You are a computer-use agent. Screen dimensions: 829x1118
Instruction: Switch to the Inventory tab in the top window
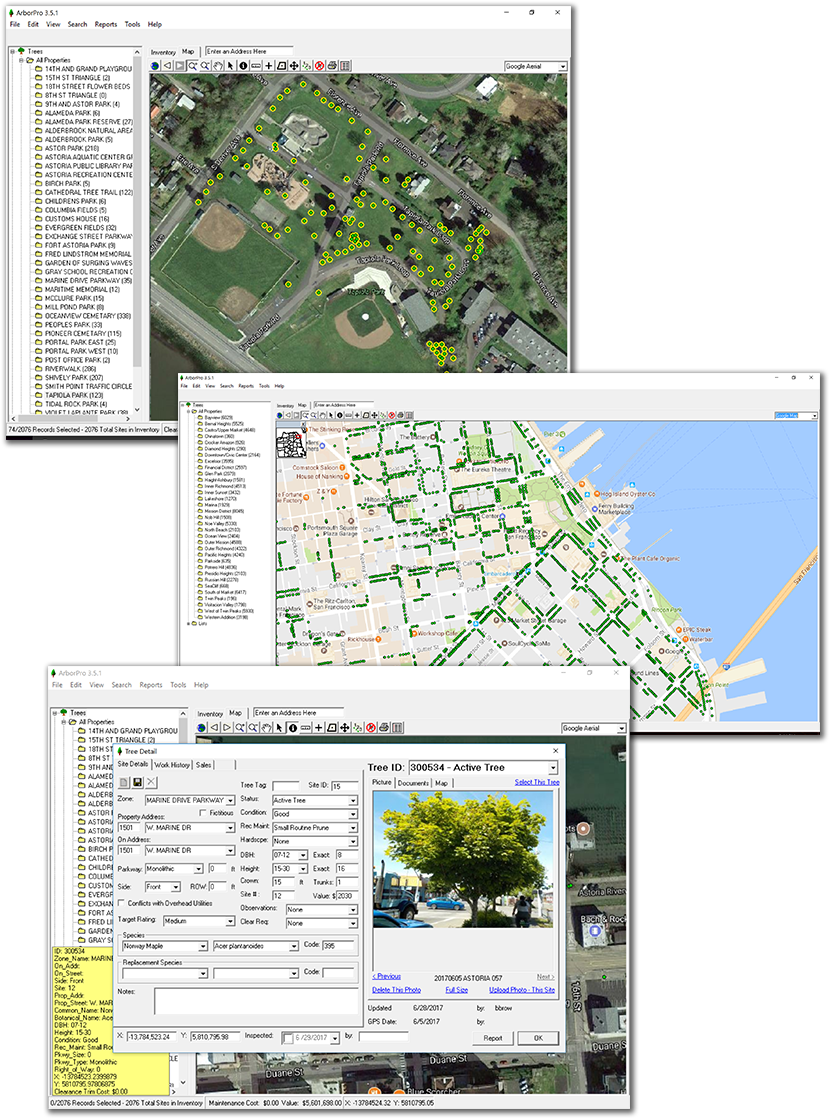click(x=163, y=52)
